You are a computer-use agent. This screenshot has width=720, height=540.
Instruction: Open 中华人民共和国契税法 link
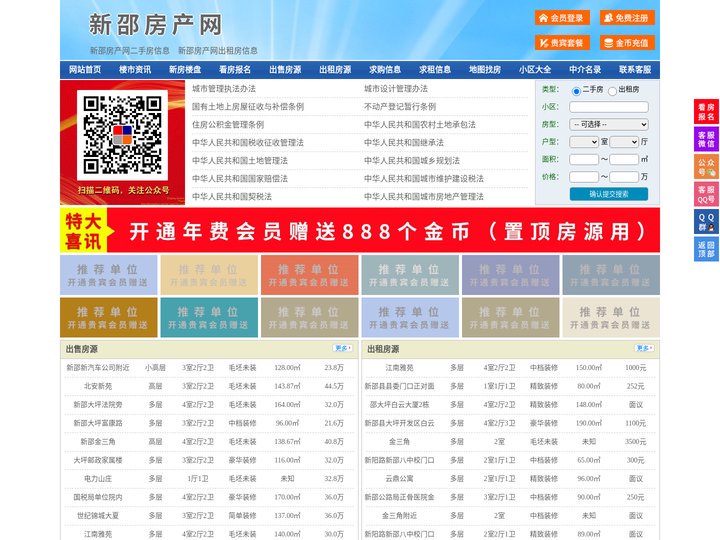click(232, 197)
